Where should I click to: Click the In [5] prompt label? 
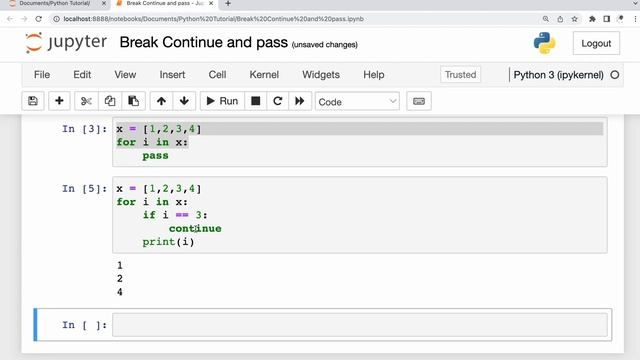(x=84, y=189)
